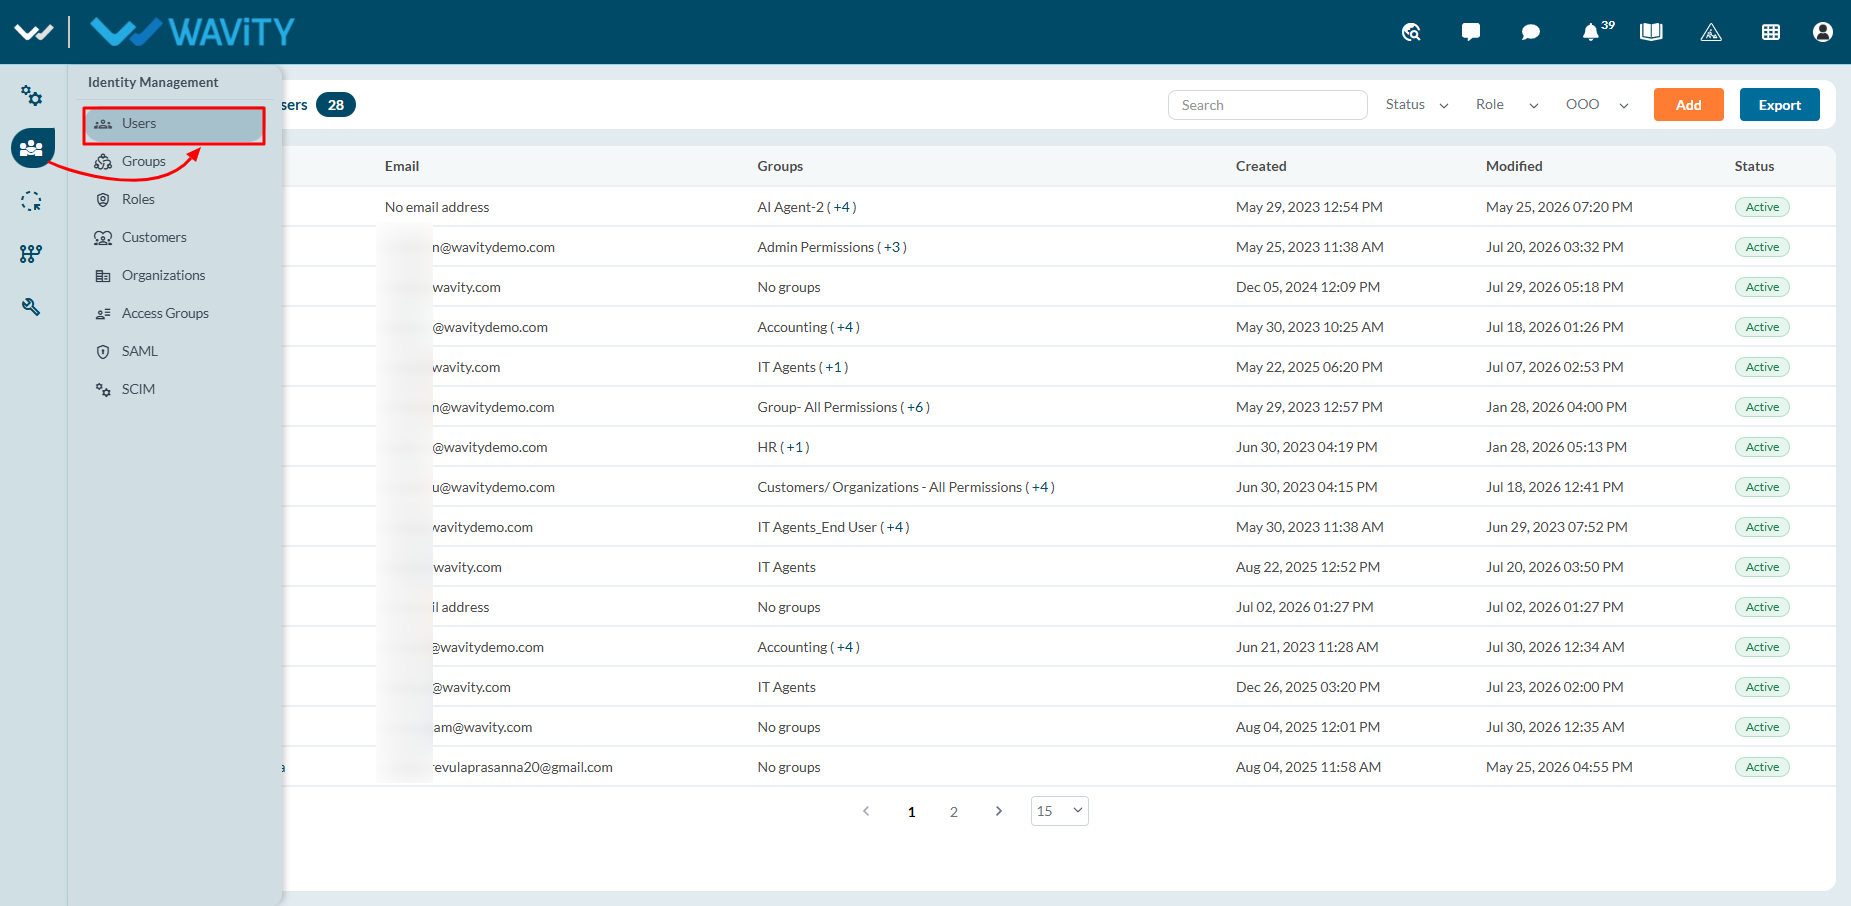Click the triangle alert icon in header

click(x=1711, y=32)
